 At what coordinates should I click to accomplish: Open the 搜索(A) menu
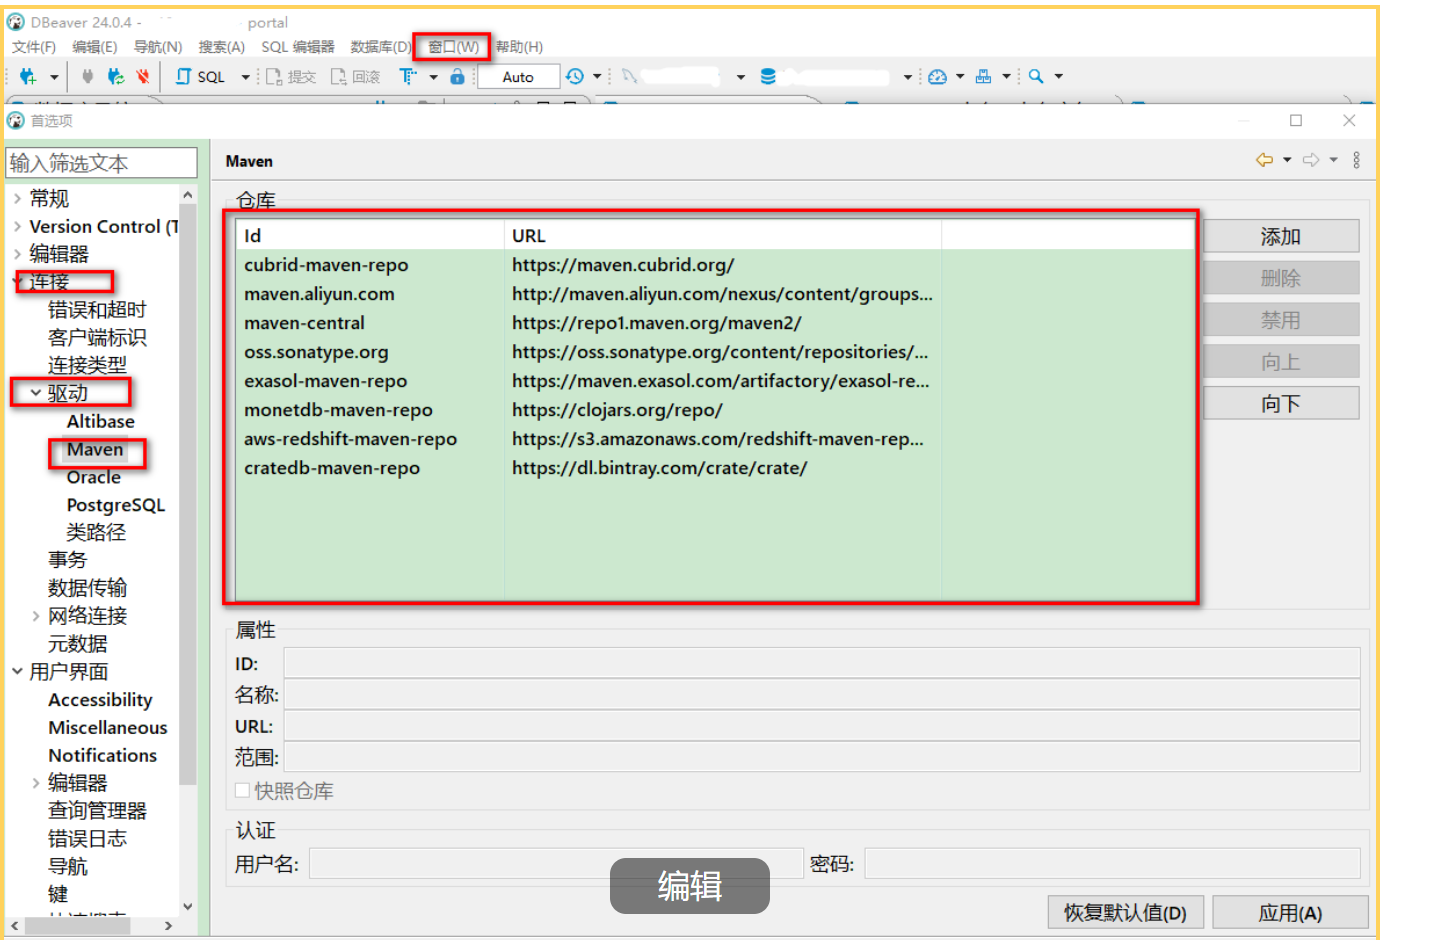[x=222, y=47]
